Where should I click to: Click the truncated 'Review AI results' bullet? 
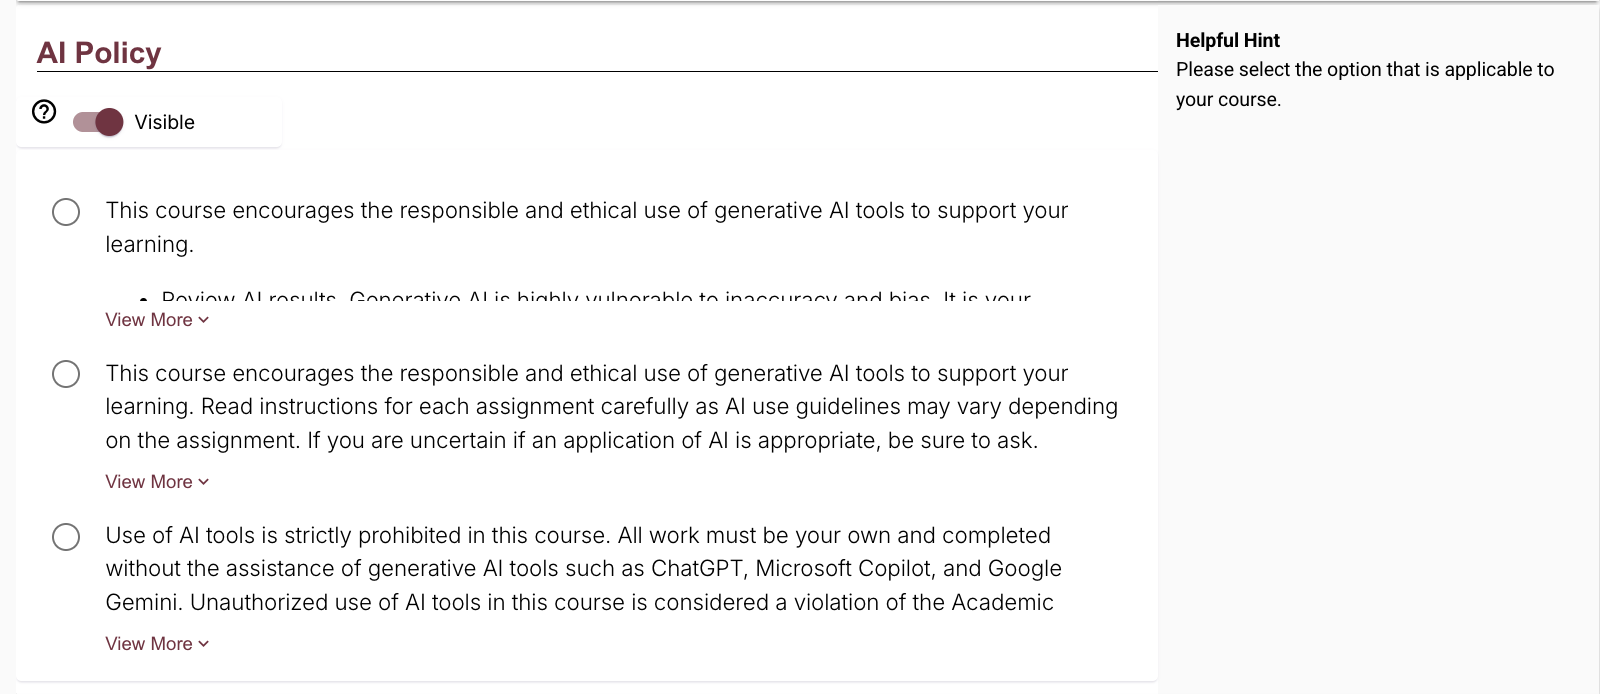[248, 297]
